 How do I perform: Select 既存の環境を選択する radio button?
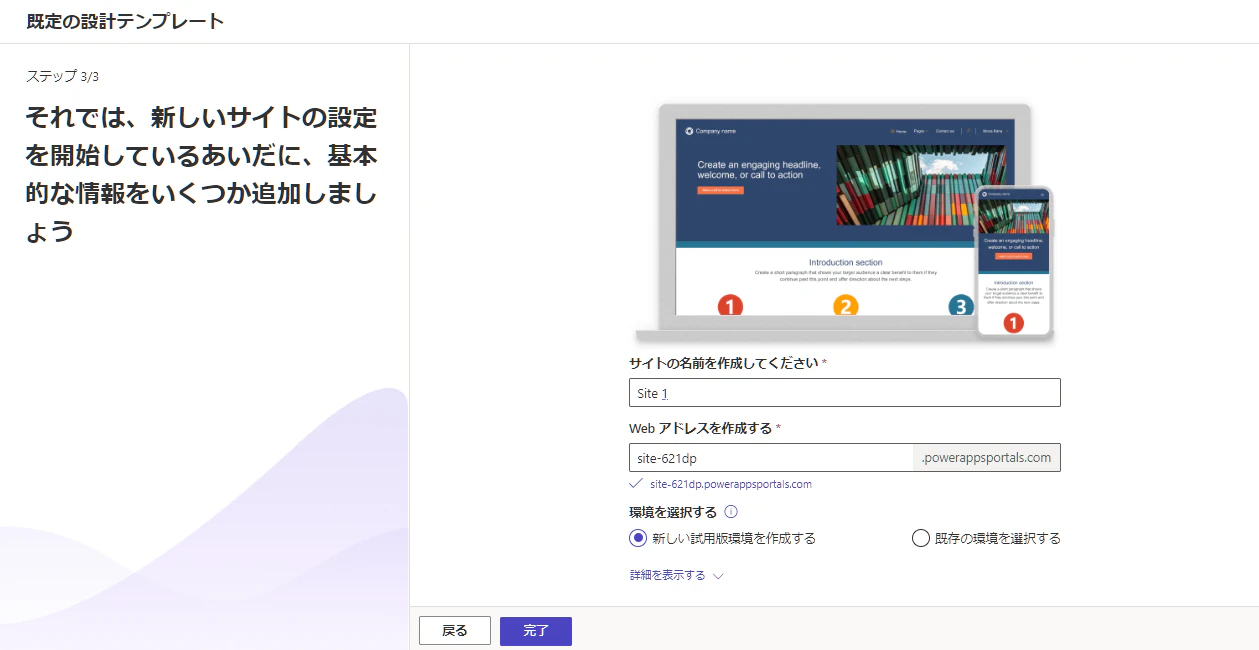click(921, 538)
